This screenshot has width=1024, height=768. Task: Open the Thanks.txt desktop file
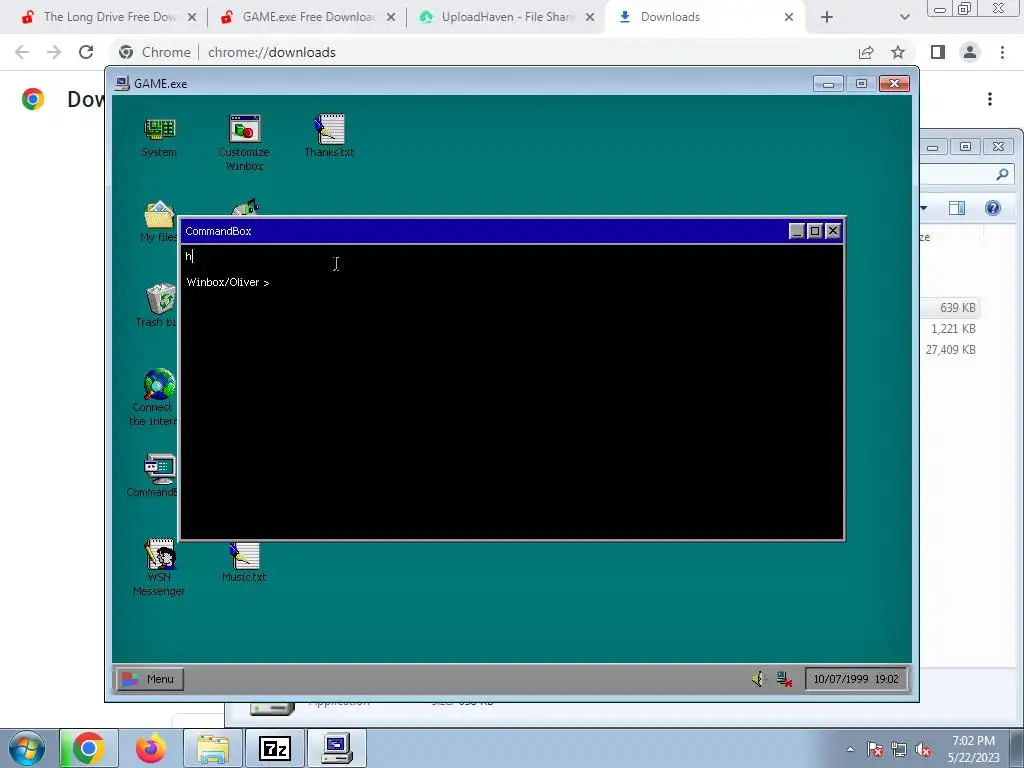point(329,136)
